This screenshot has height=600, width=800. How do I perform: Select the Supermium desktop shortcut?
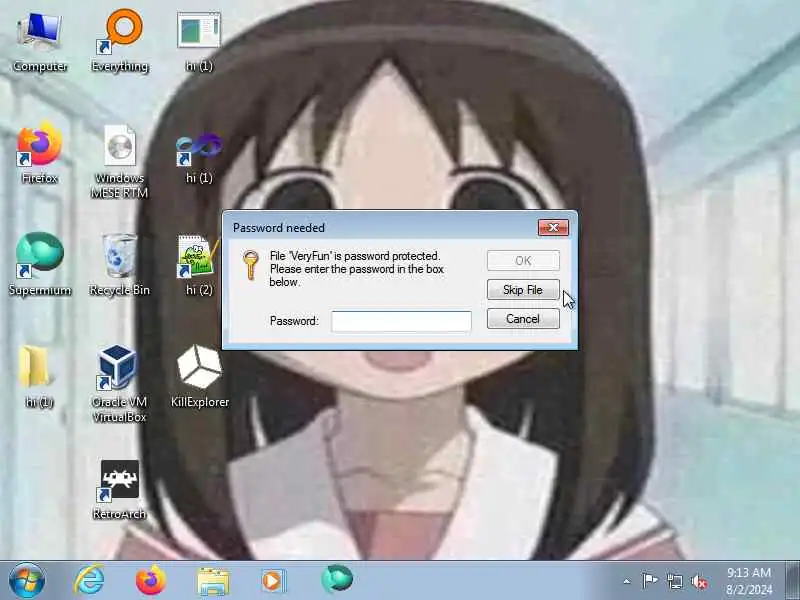pyautogui.click(x=40, y=264)
